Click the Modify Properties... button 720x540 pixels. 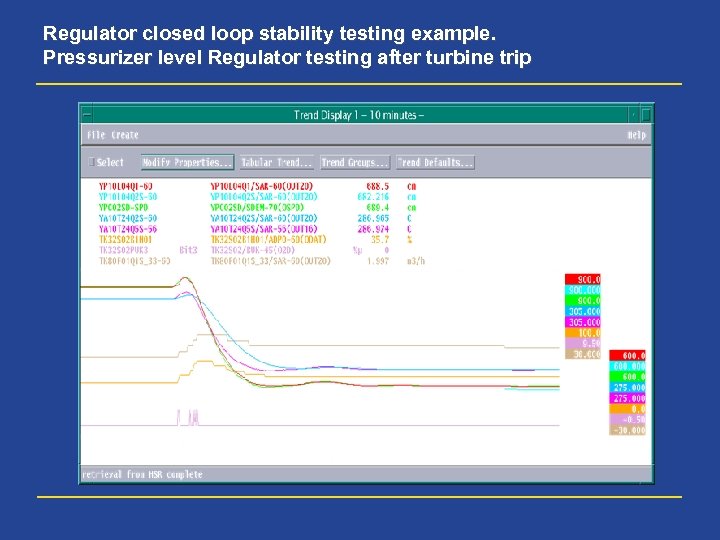coord(187,162)
